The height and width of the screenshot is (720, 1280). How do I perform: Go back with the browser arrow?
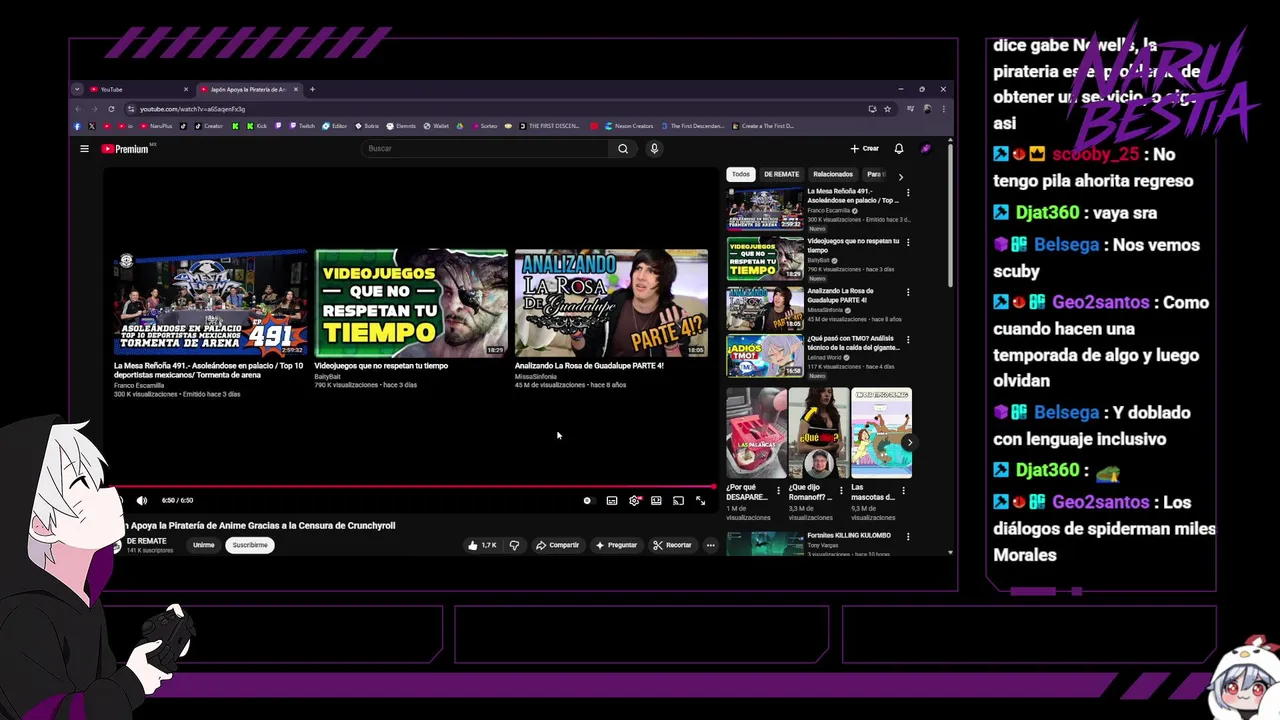tap(79, 109)
